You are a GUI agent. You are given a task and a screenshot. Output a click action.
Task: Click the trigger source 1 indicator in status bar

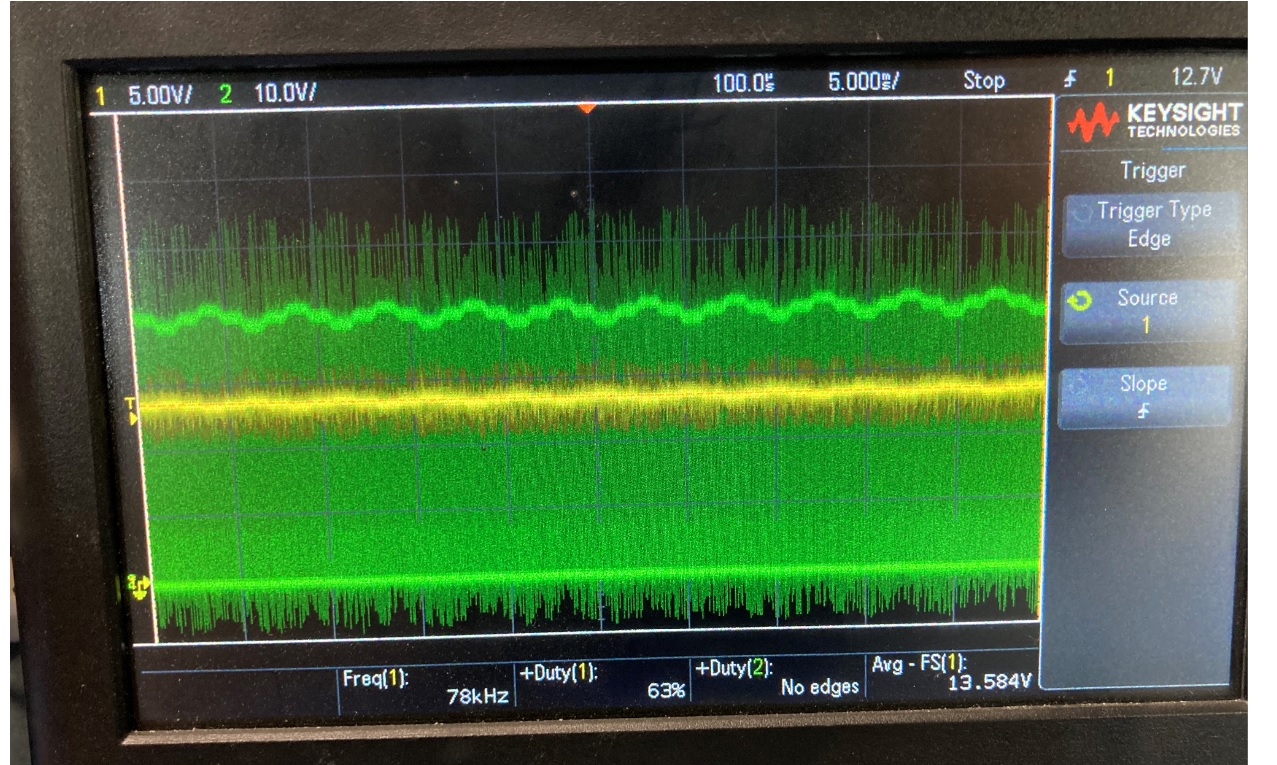point(1109,77)
